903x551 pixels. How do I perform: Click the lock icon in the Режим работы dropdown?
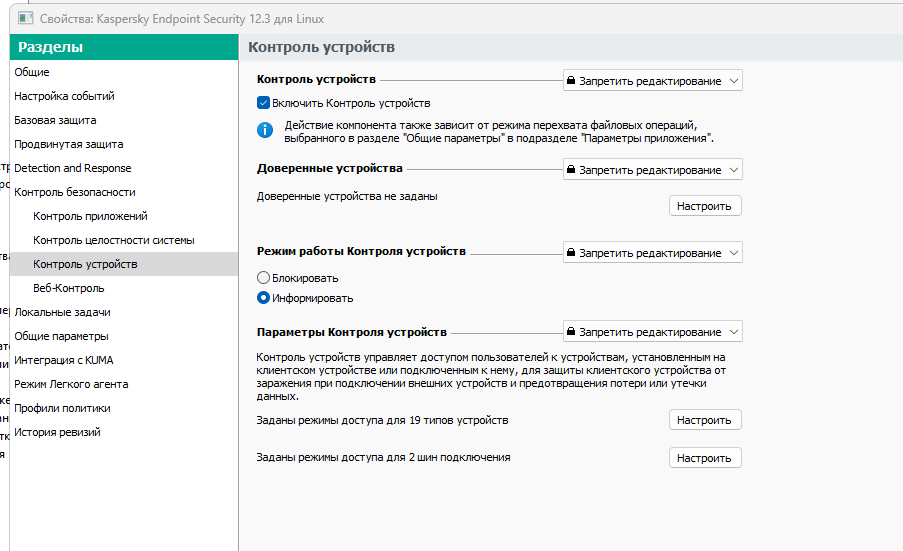[x=571, y=252]
